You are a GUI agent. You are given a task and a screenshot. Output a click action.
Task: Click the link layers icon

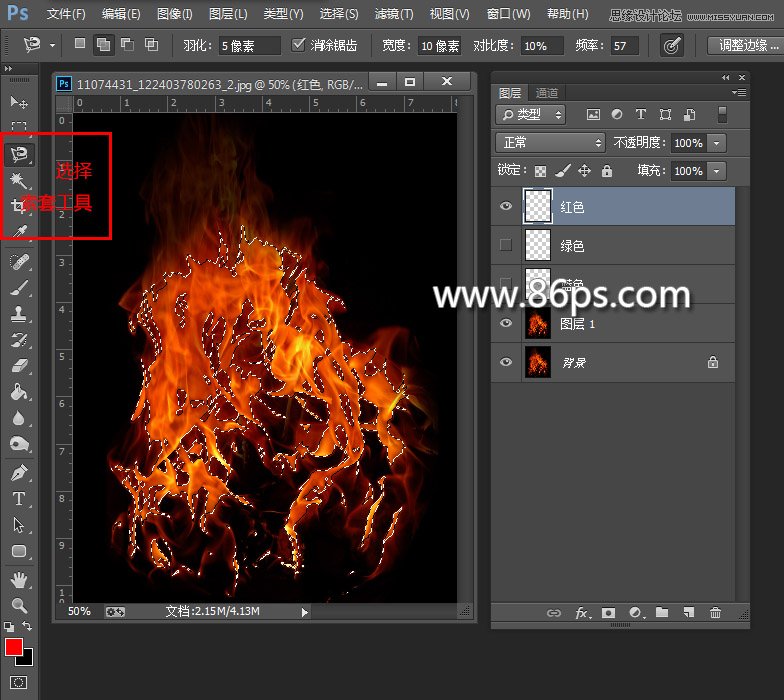[554, 613]
